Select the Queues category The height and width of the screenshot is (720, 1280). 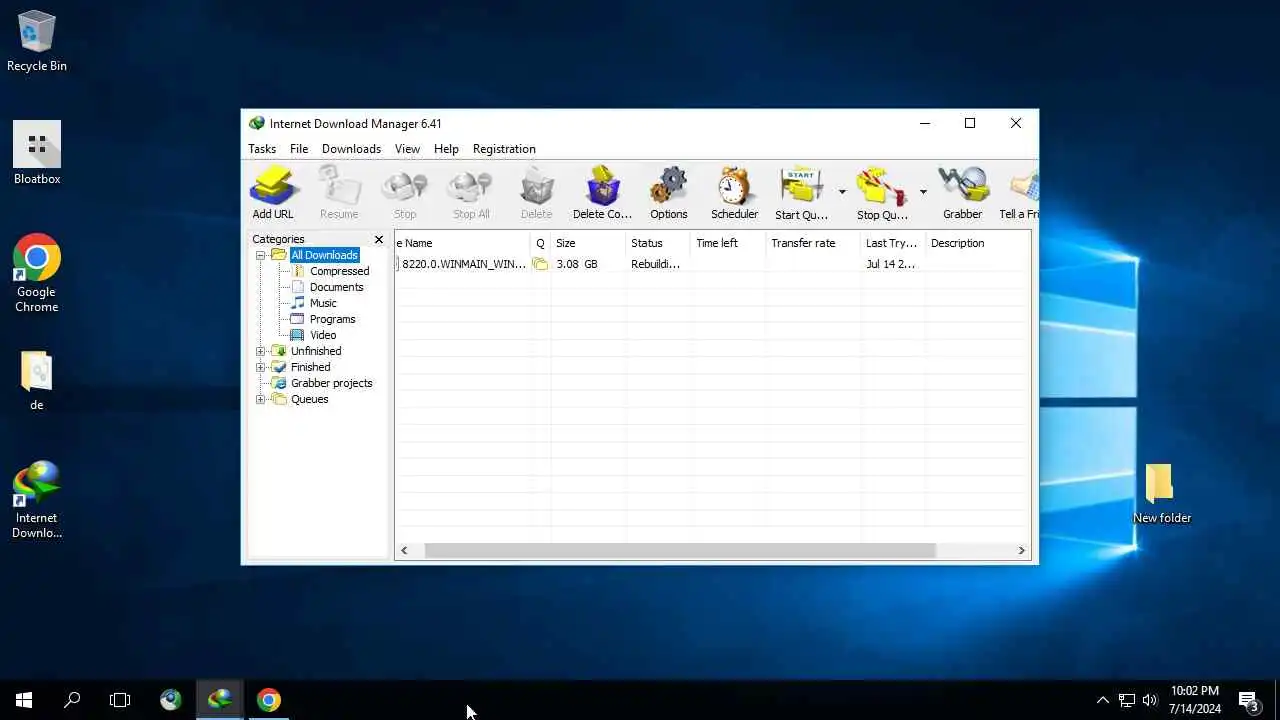[309, 399]
